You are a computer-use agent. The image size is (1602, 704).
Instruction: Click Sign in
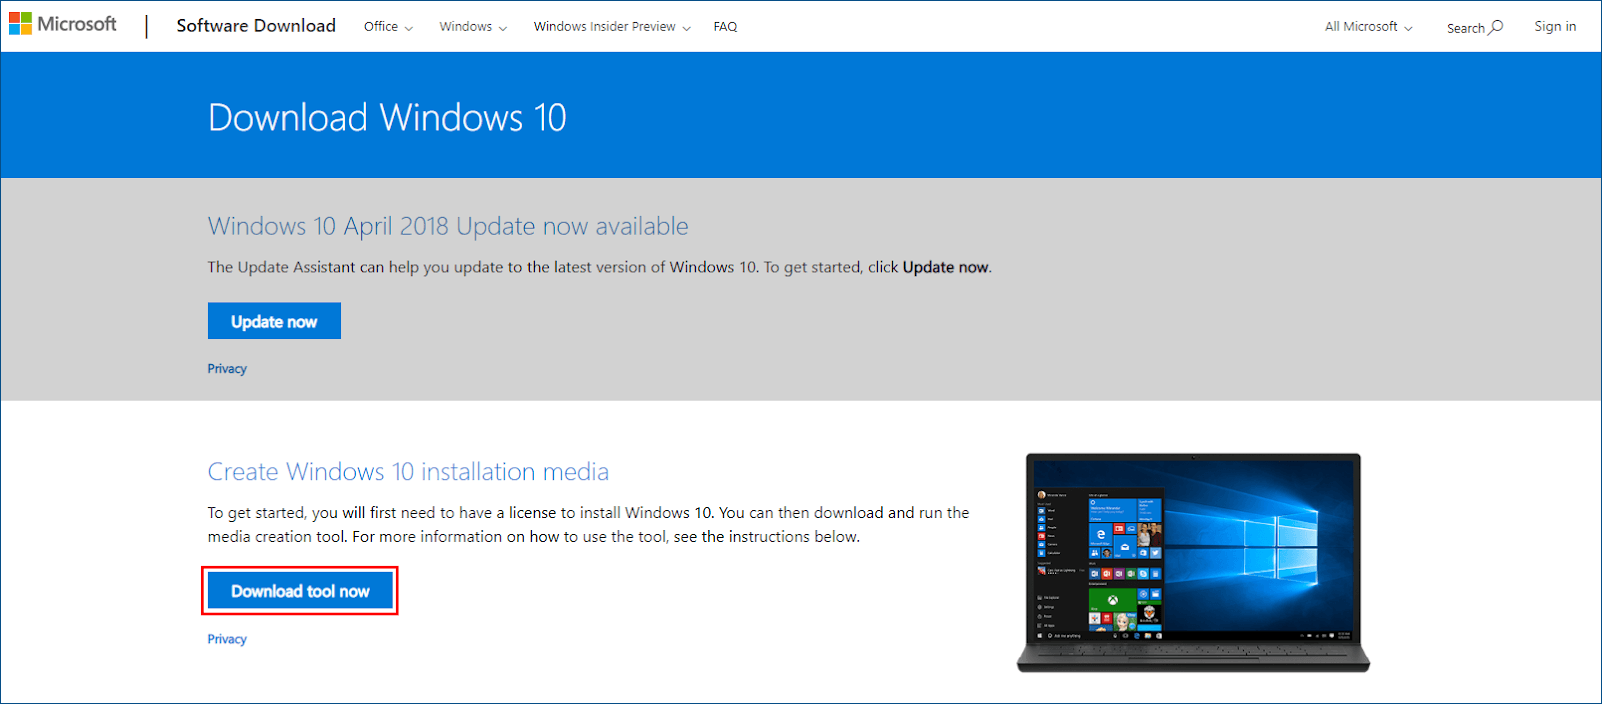[1555, 27]
